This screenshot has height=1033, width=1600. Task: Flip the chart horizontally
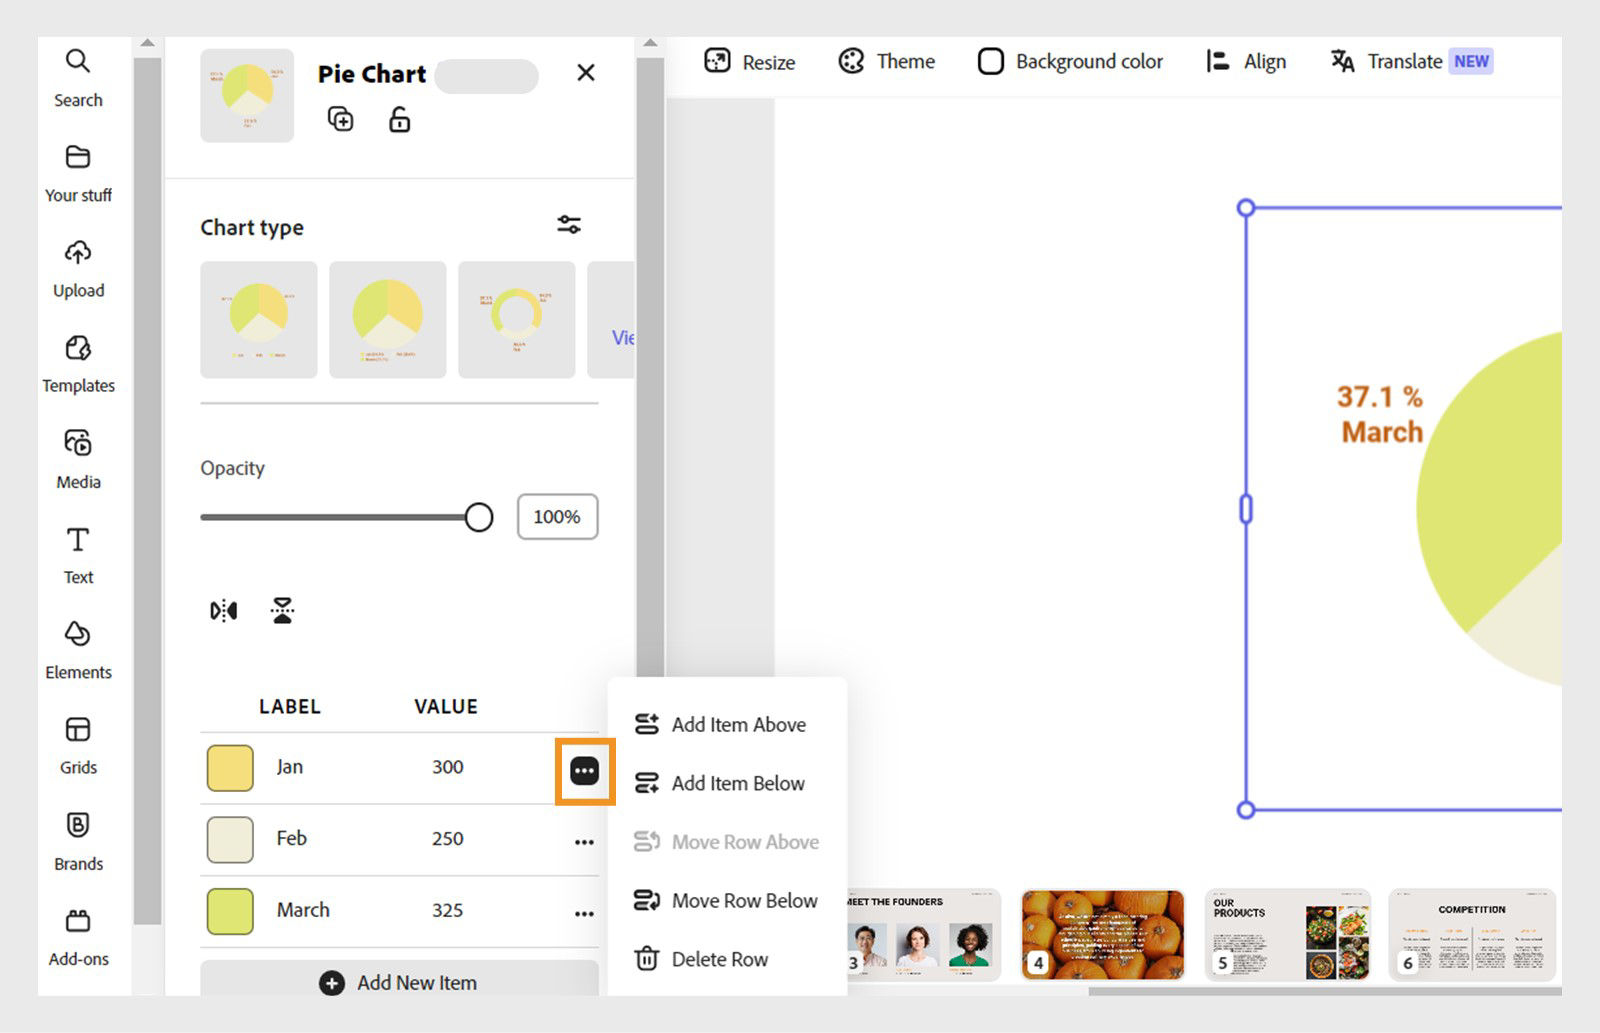224,611
